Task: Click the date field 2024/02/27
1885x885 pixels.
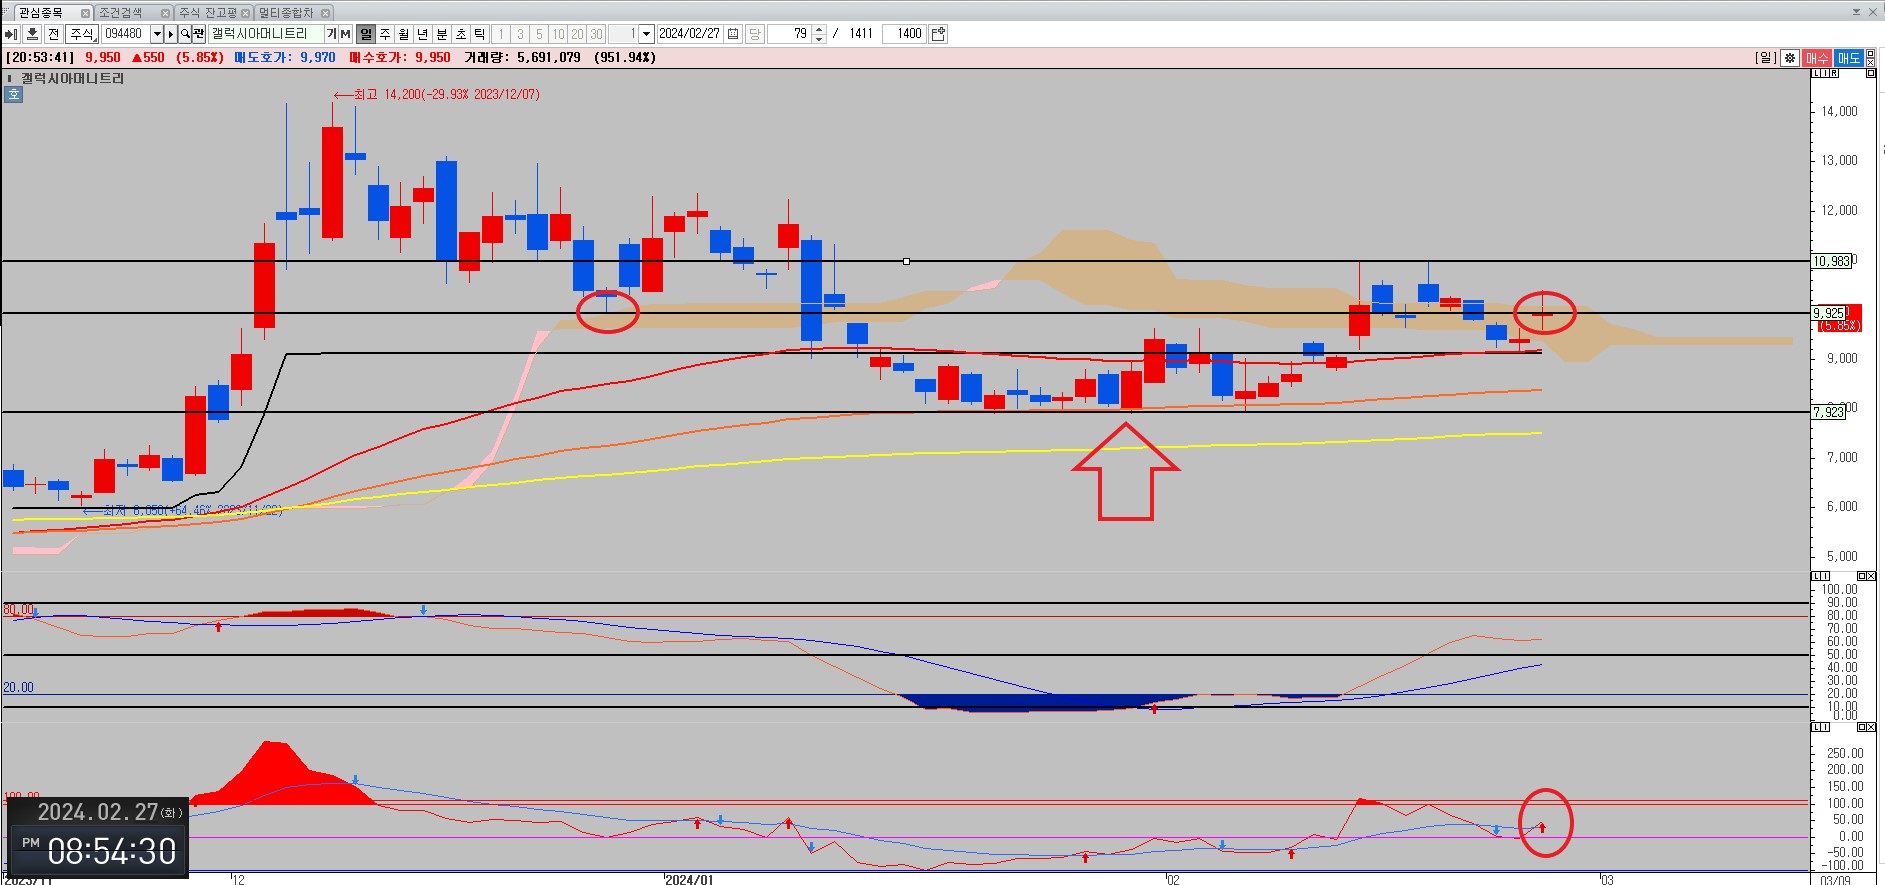Action: 690,34
